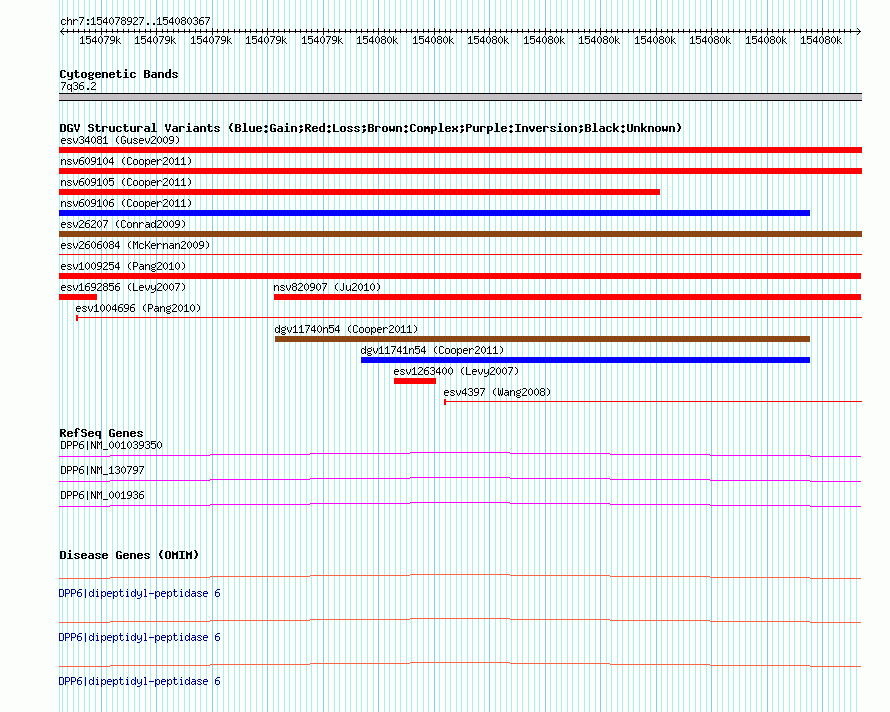Open the nsv609106 (Cooper2011) blue gain bar

(x=434, y=213)
